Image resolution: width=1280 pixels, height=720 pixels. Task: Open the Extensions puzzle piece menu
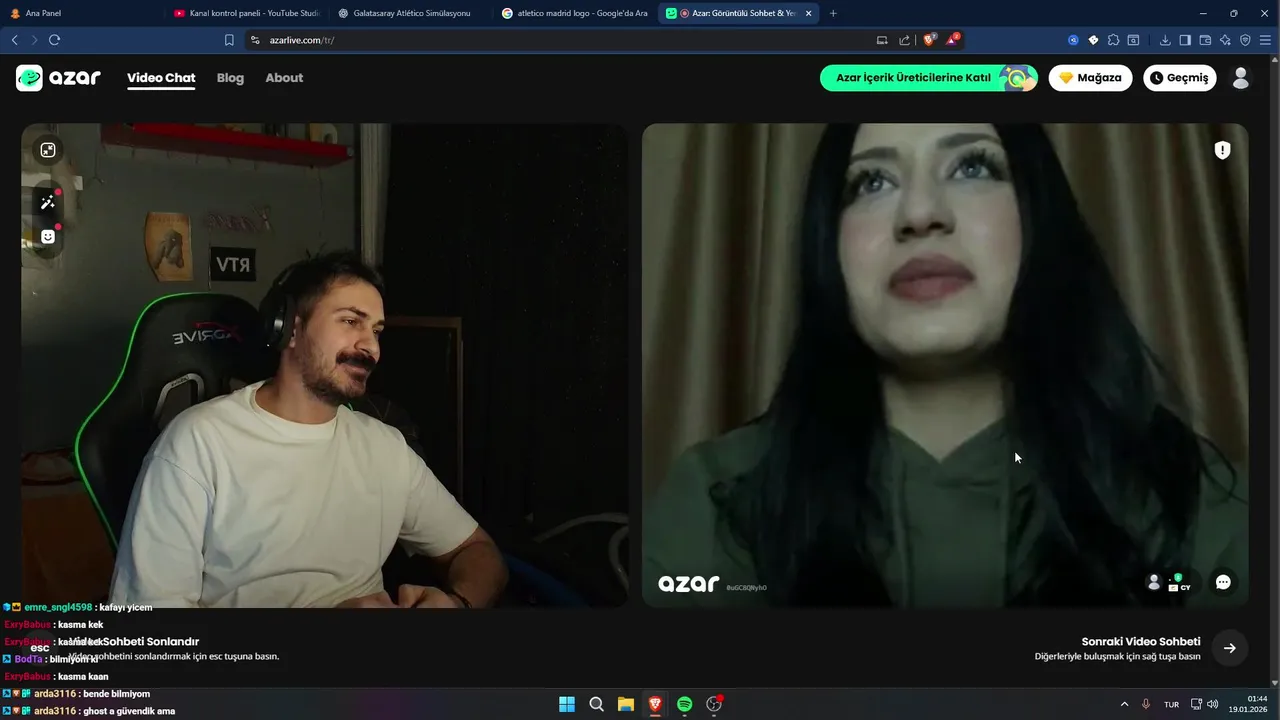pos(1113,40)
